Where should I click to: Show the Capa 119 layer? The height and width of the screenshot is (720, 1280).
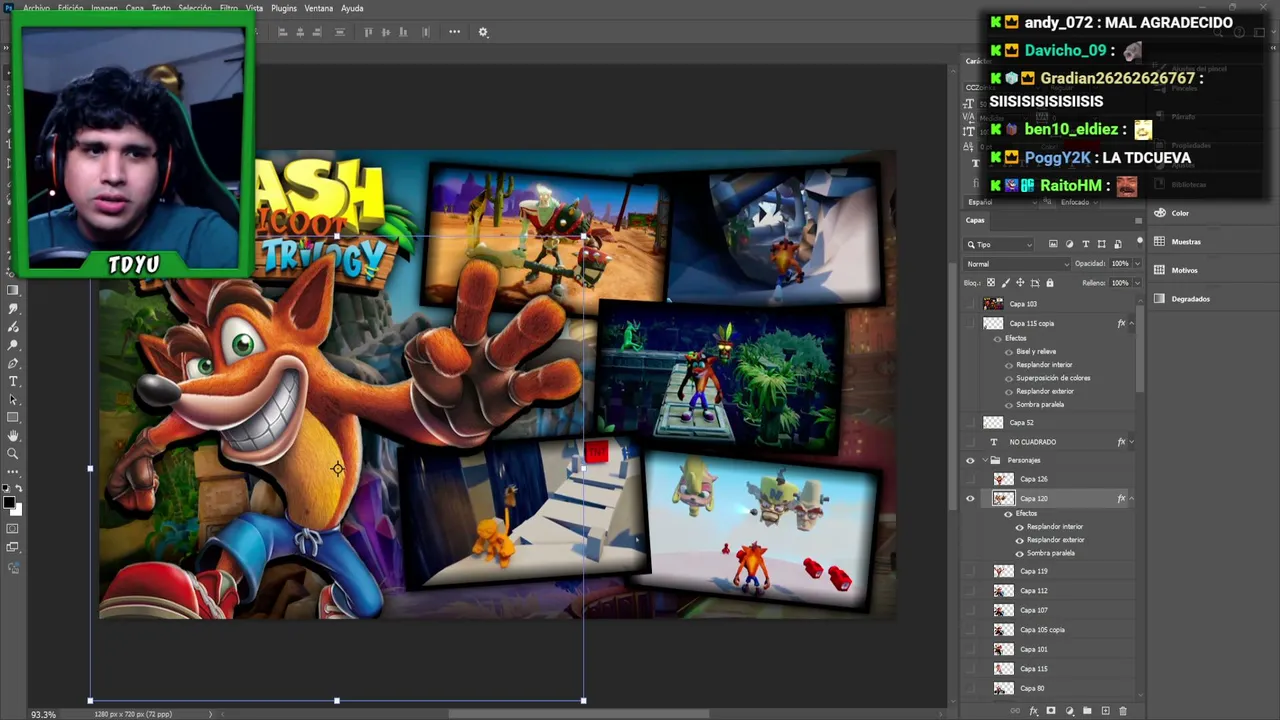tap(970, 571)
